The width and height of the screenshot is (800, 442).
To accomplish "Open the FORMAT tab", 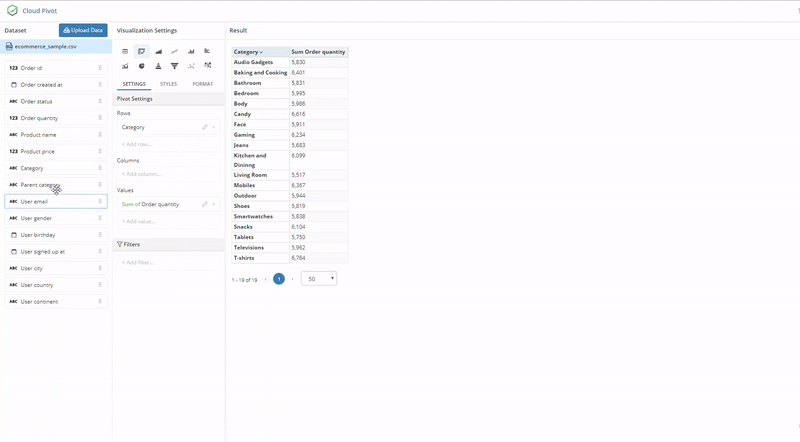I will coord(202,84).
